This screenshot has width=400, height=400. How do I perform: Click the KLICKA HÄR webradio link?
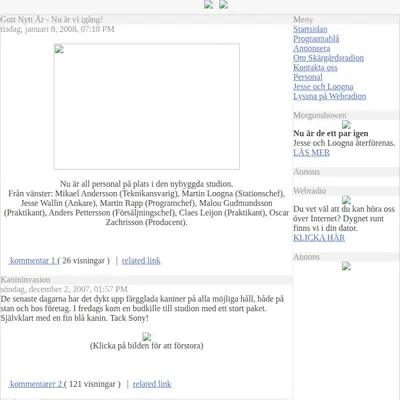[x=319, y=238]
